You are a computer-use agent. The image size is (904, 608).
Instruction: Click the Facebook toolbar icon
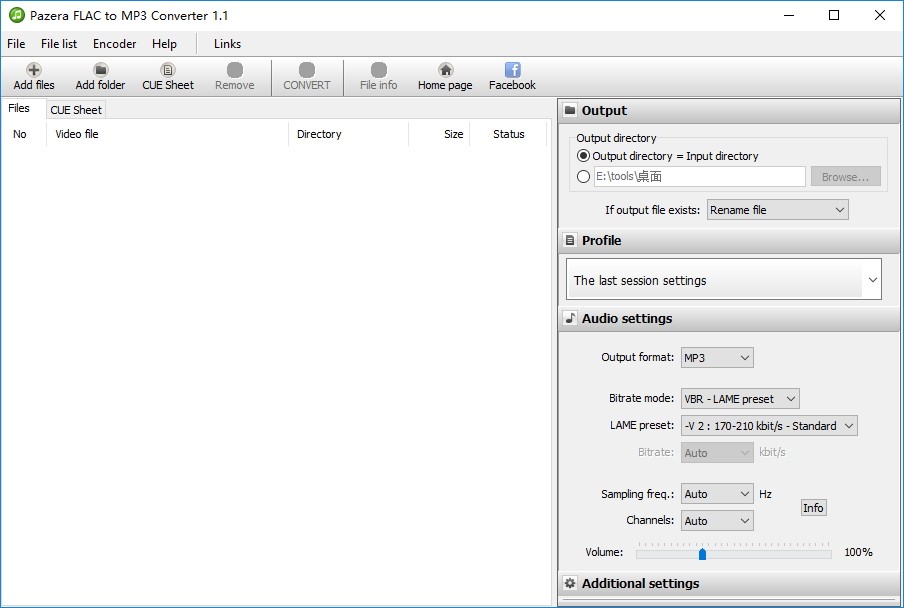pos(512,70)
